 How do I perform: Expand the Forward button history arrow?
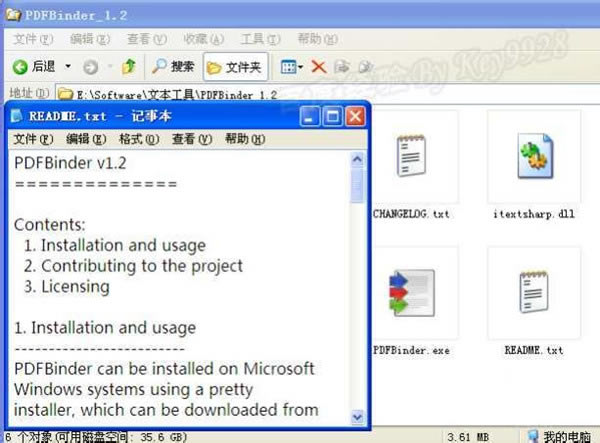(x=108, y=67)
